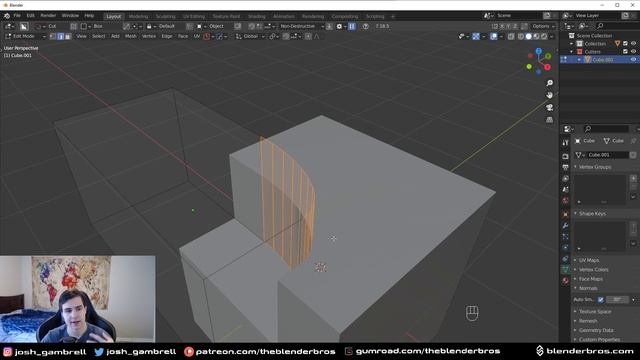Toggle Cutters collection exclude checkbox
The height and width of the screenshot is (360, 640).
[x=625, y=51]
